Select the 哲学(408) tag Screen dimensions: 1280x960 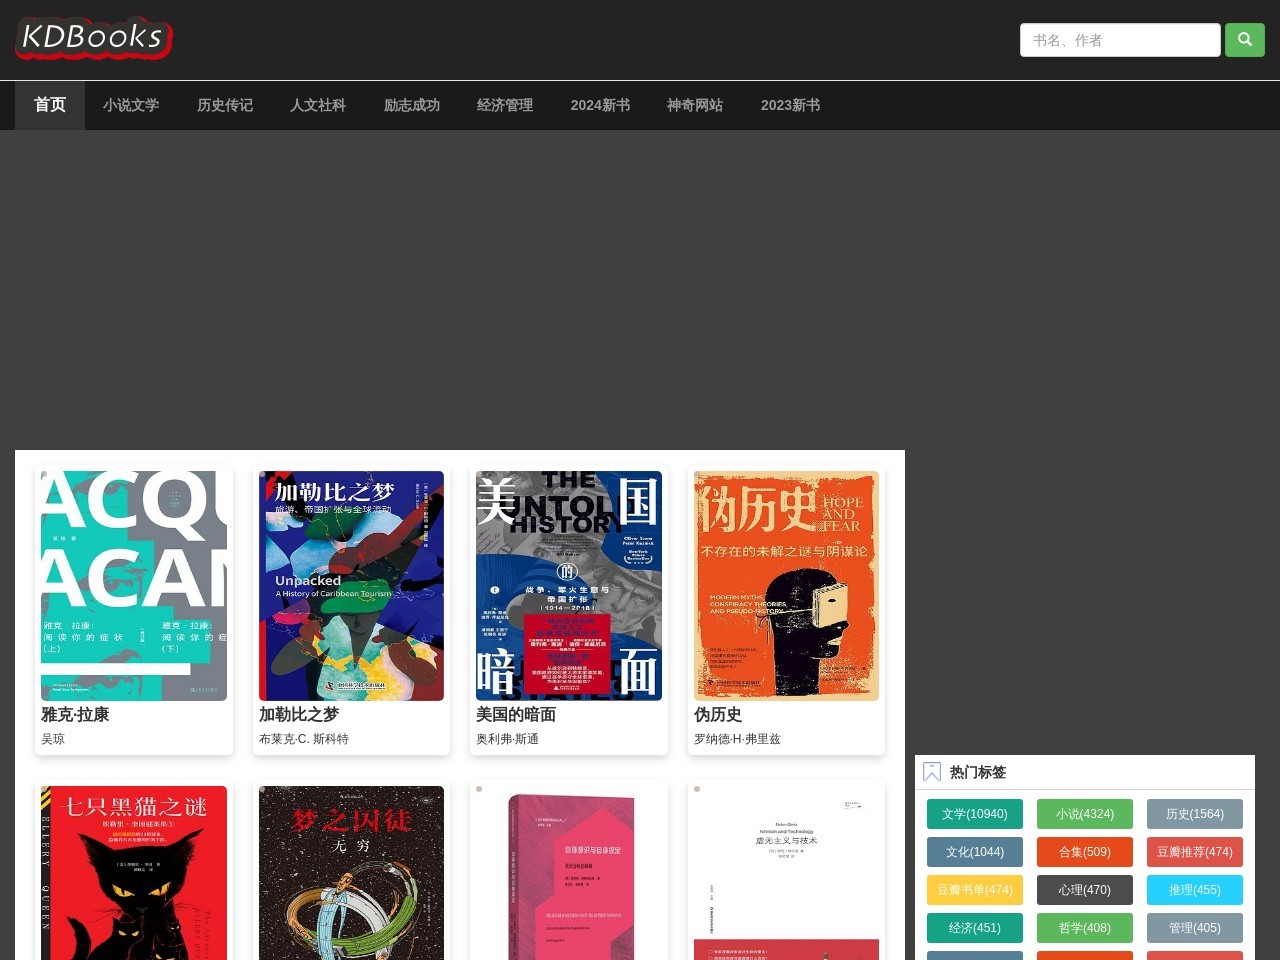(x=1085, y=928)
